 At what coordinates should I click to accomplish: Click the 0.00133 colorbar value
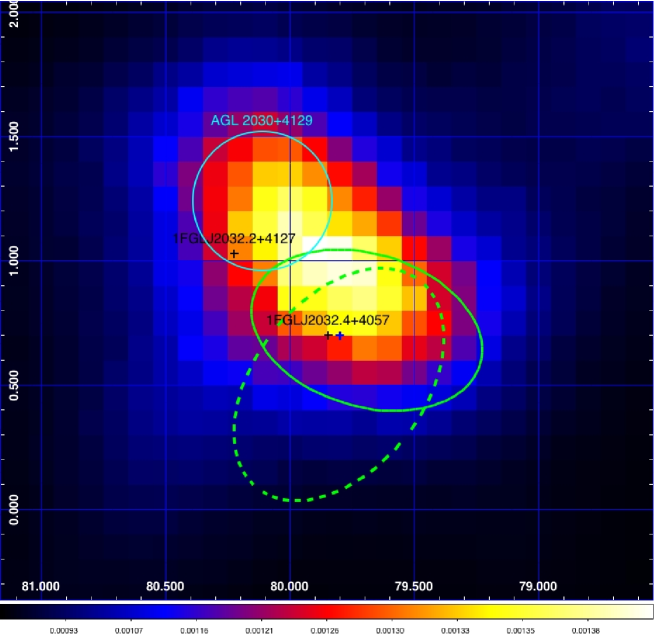(455, 631)
